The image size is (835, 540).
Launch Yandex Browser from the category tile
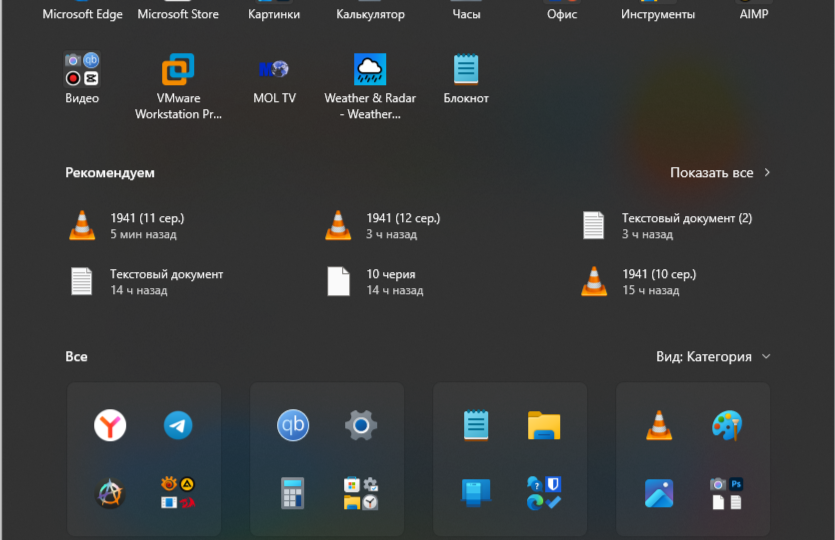point(110,425)
